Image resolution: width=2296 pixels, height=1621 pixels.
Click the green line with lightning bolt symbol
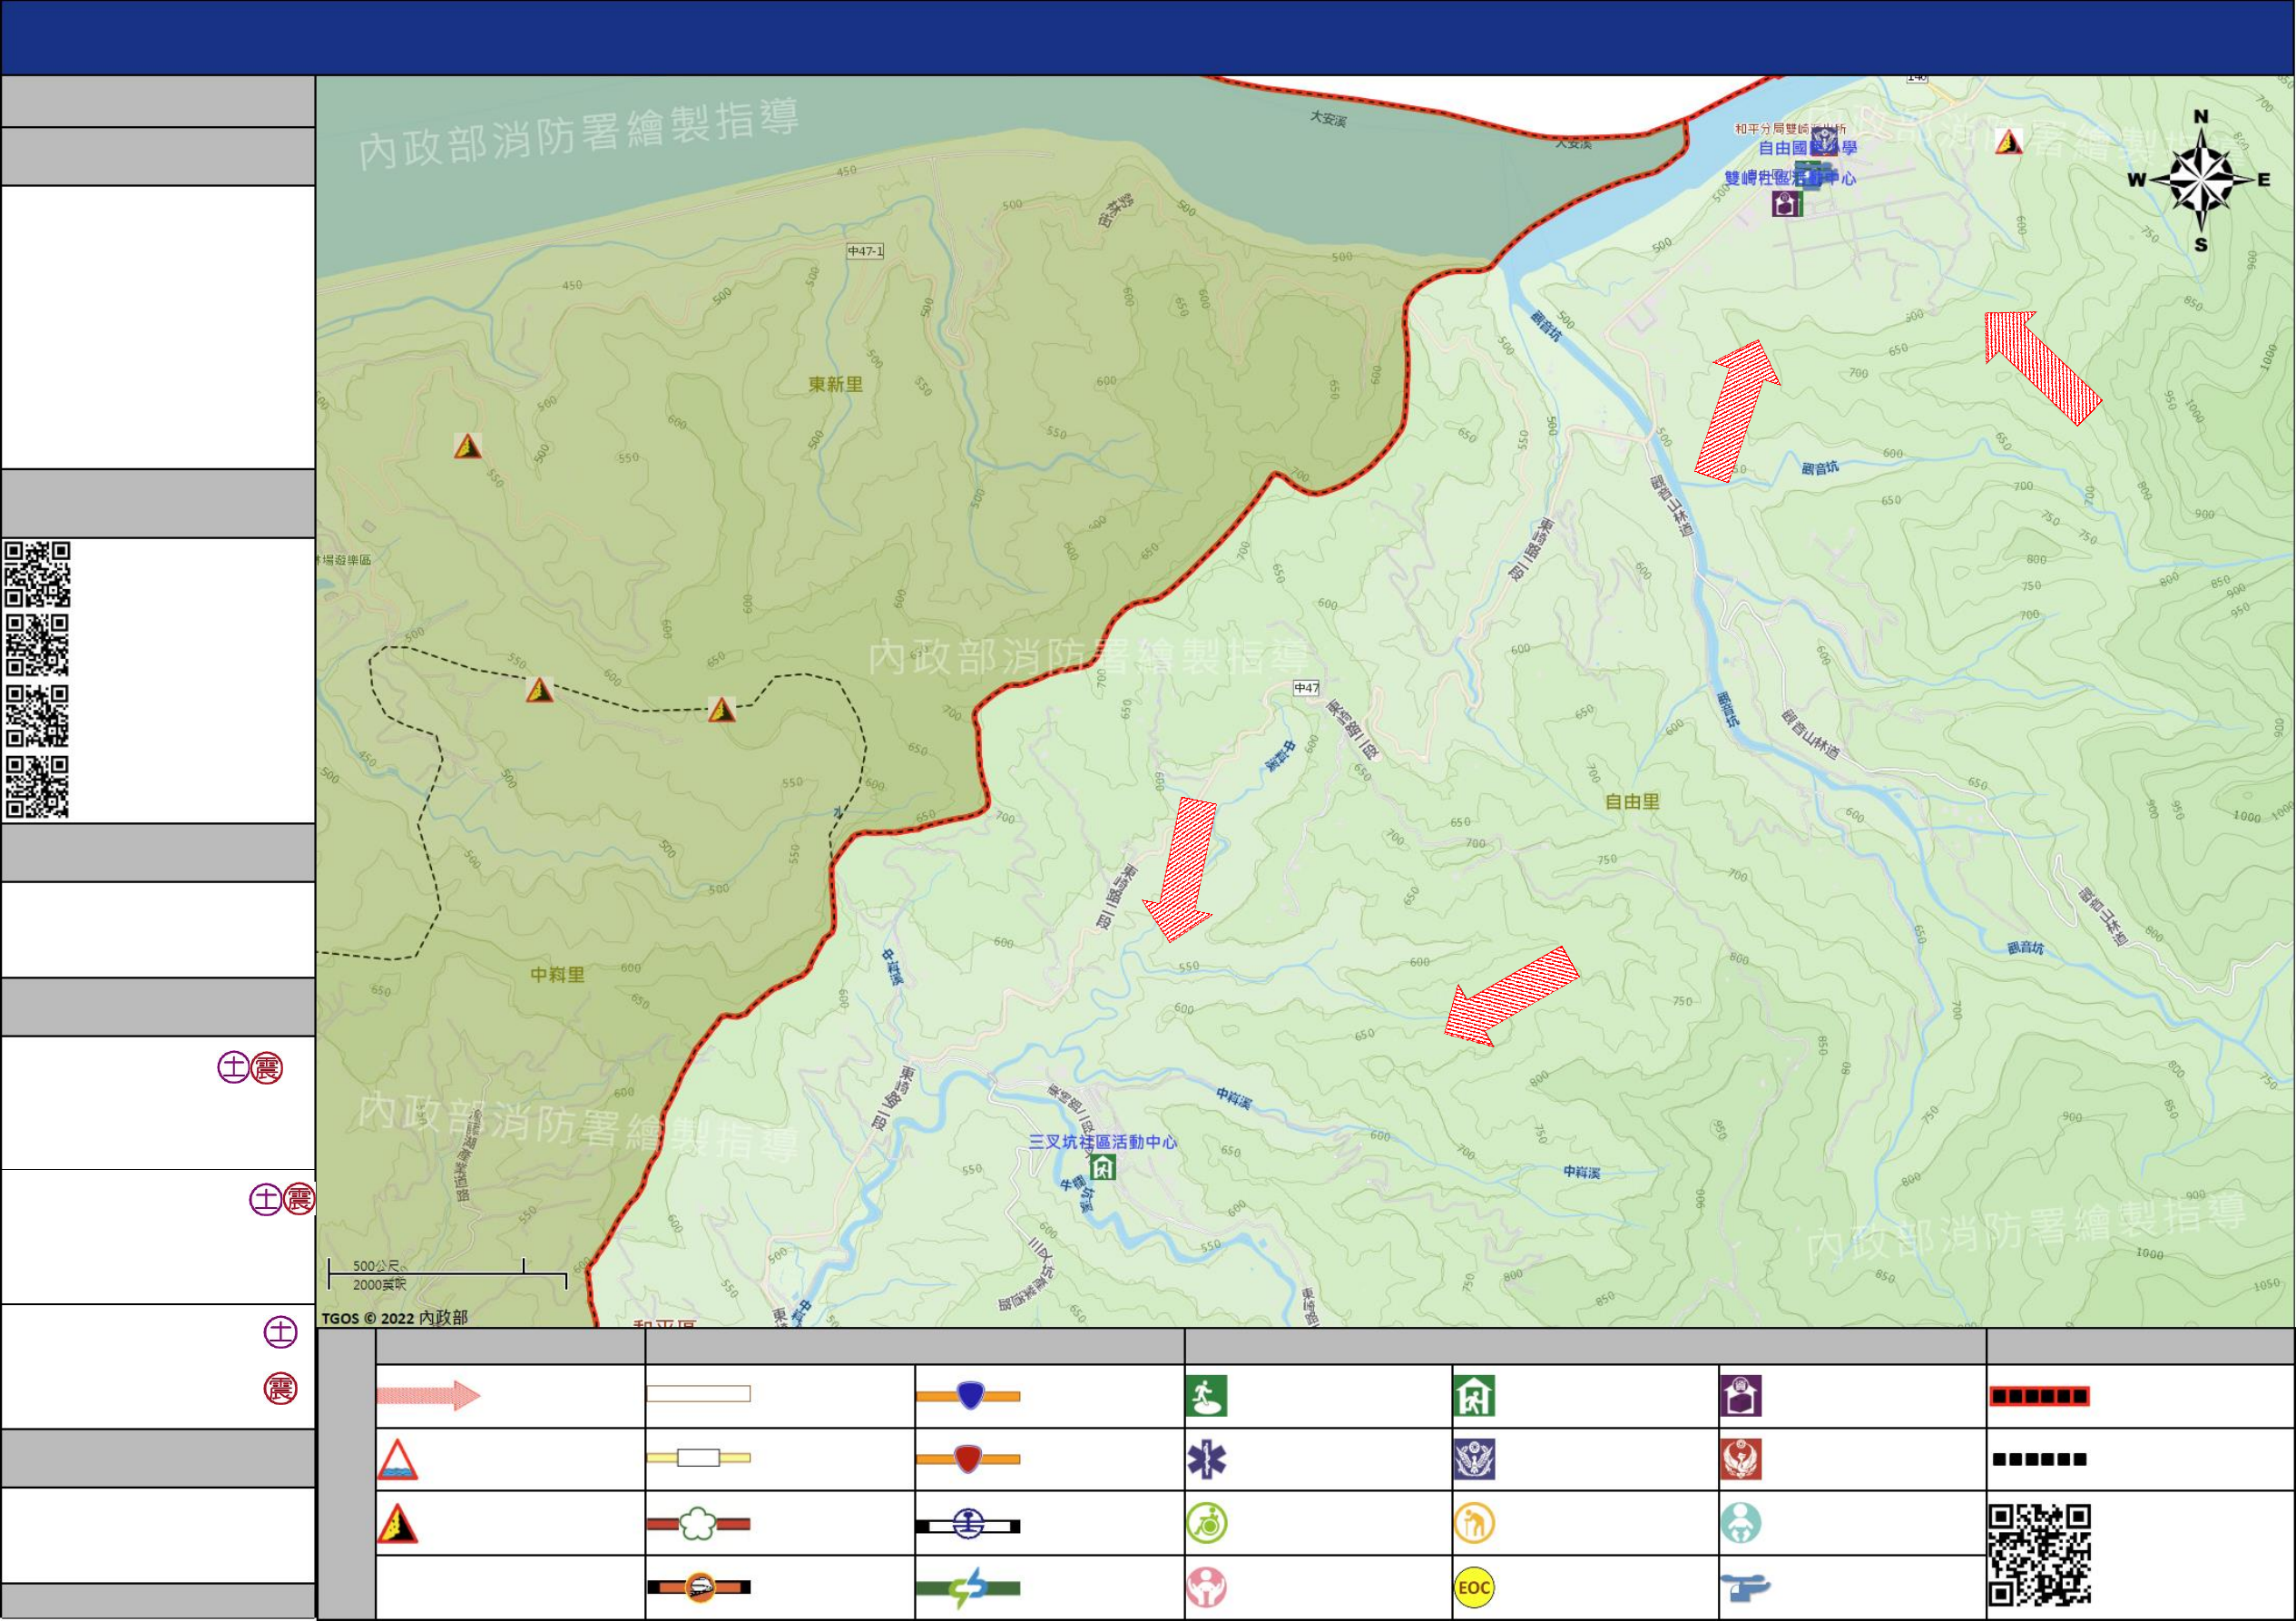click(x=969, y=1588)
